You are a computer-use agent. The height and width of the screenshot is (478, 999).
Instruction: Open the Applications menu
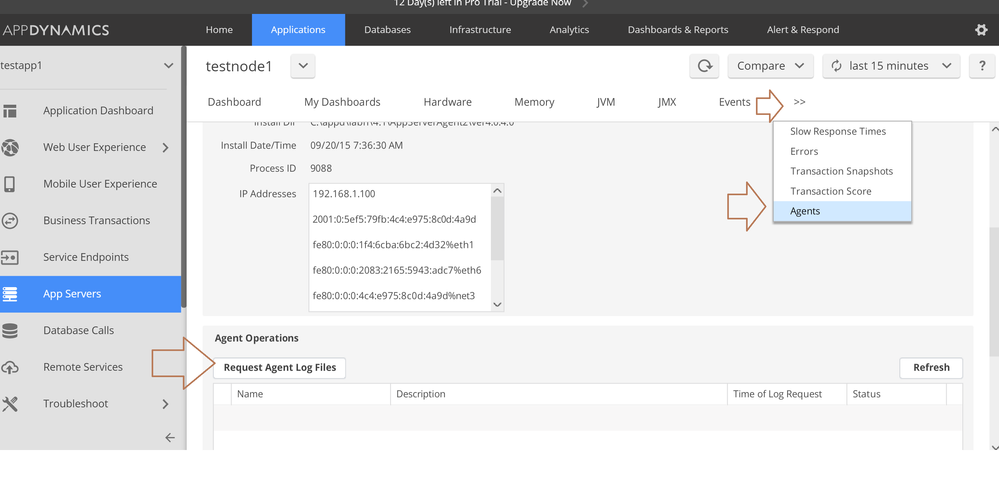[298, 30]
